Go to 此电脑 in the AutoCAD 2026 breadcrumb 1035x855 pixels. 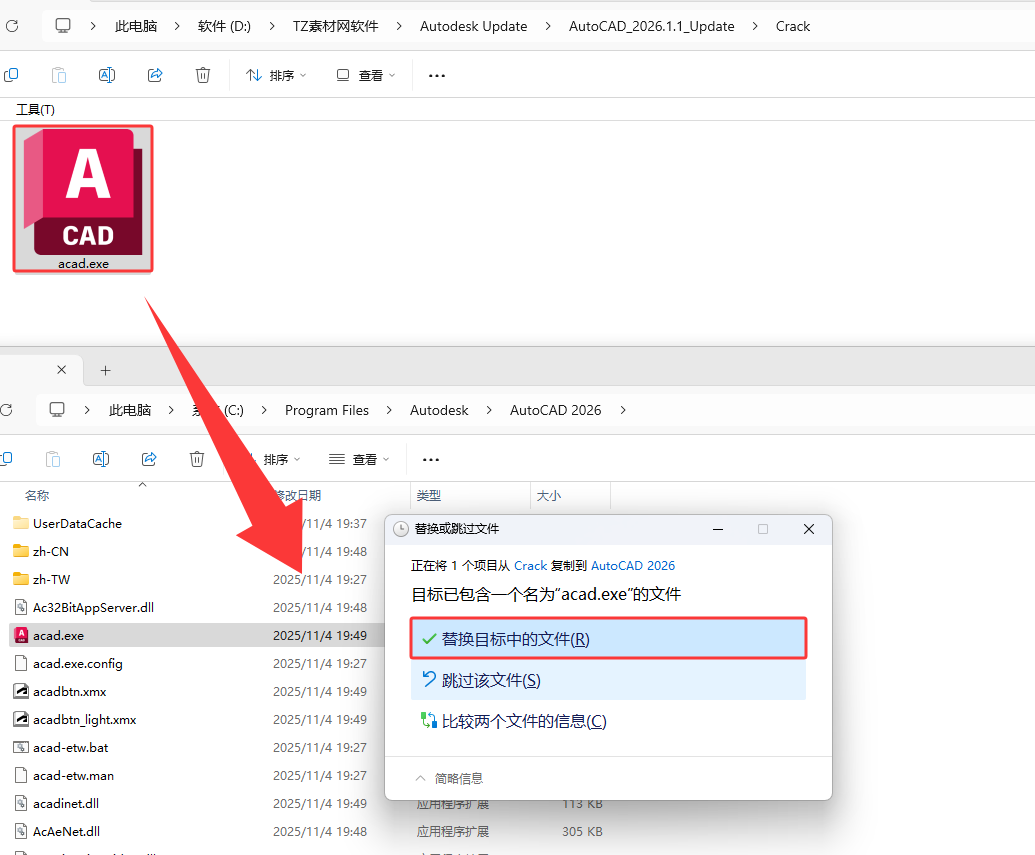point(130,410)
